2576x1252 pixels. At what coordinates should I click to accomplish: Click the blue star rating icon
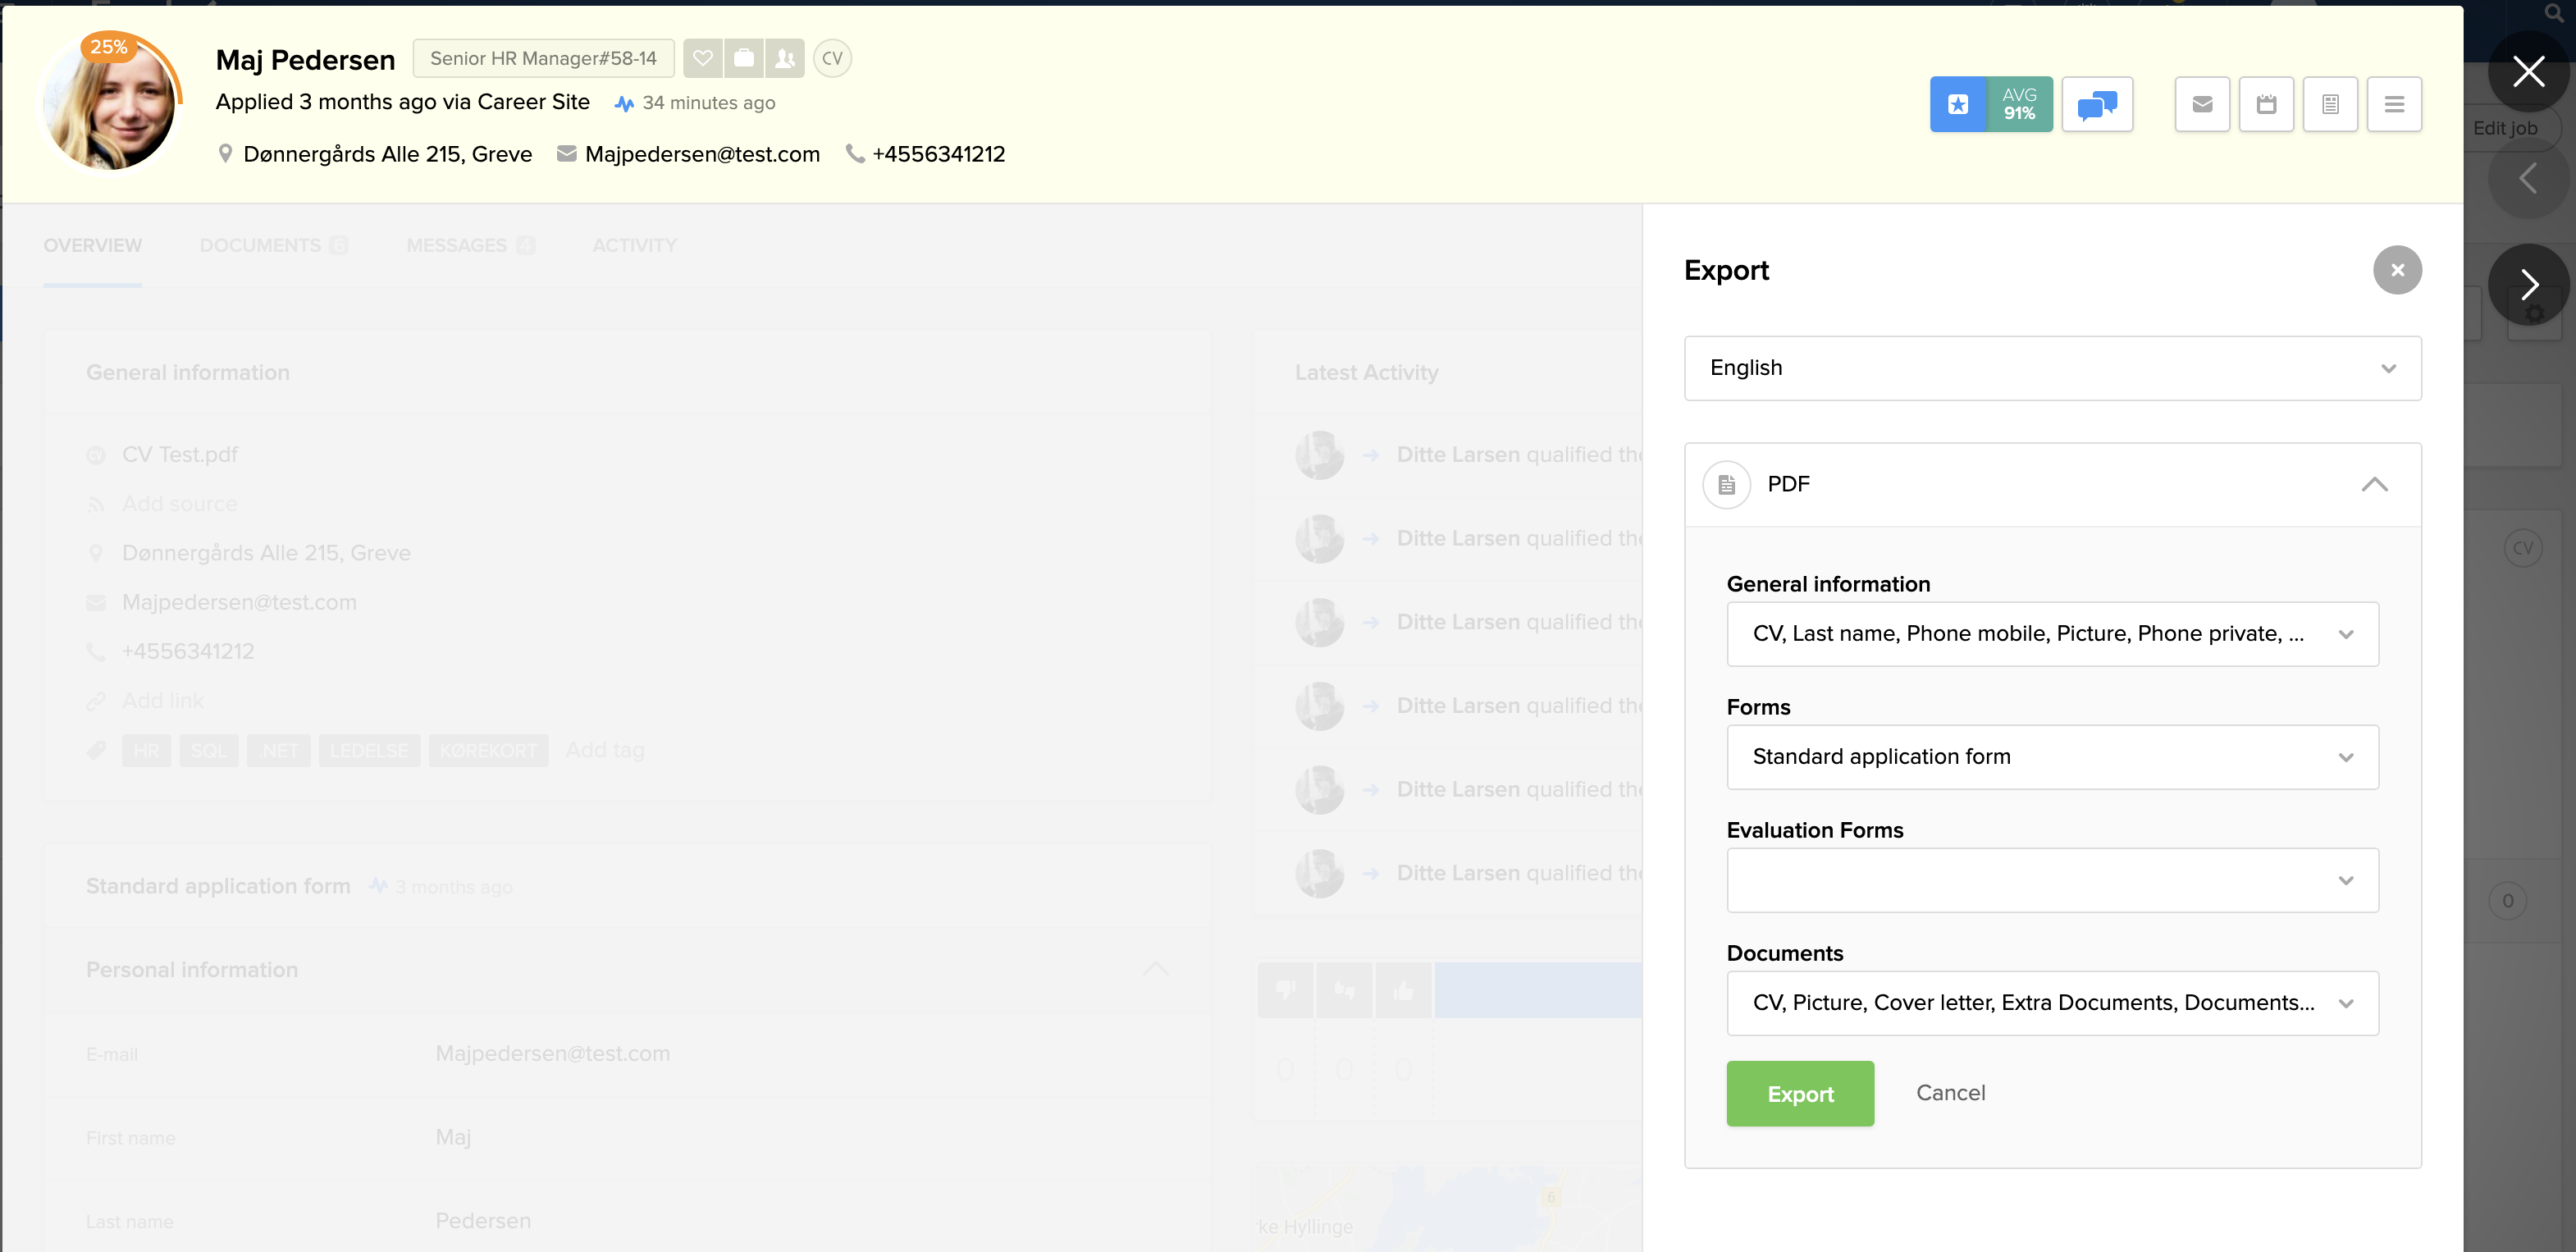(1957, 104)
